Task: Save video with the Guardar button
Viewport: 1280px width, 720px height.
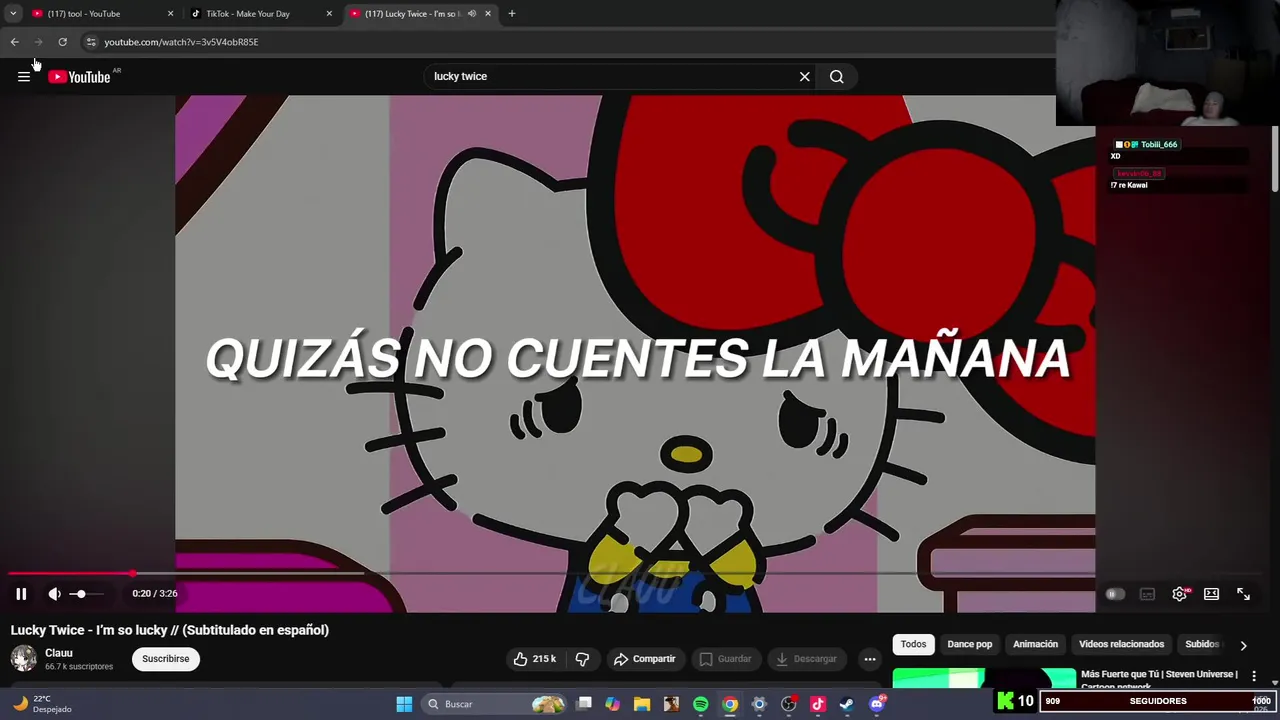Action: [x=725, y=659]
